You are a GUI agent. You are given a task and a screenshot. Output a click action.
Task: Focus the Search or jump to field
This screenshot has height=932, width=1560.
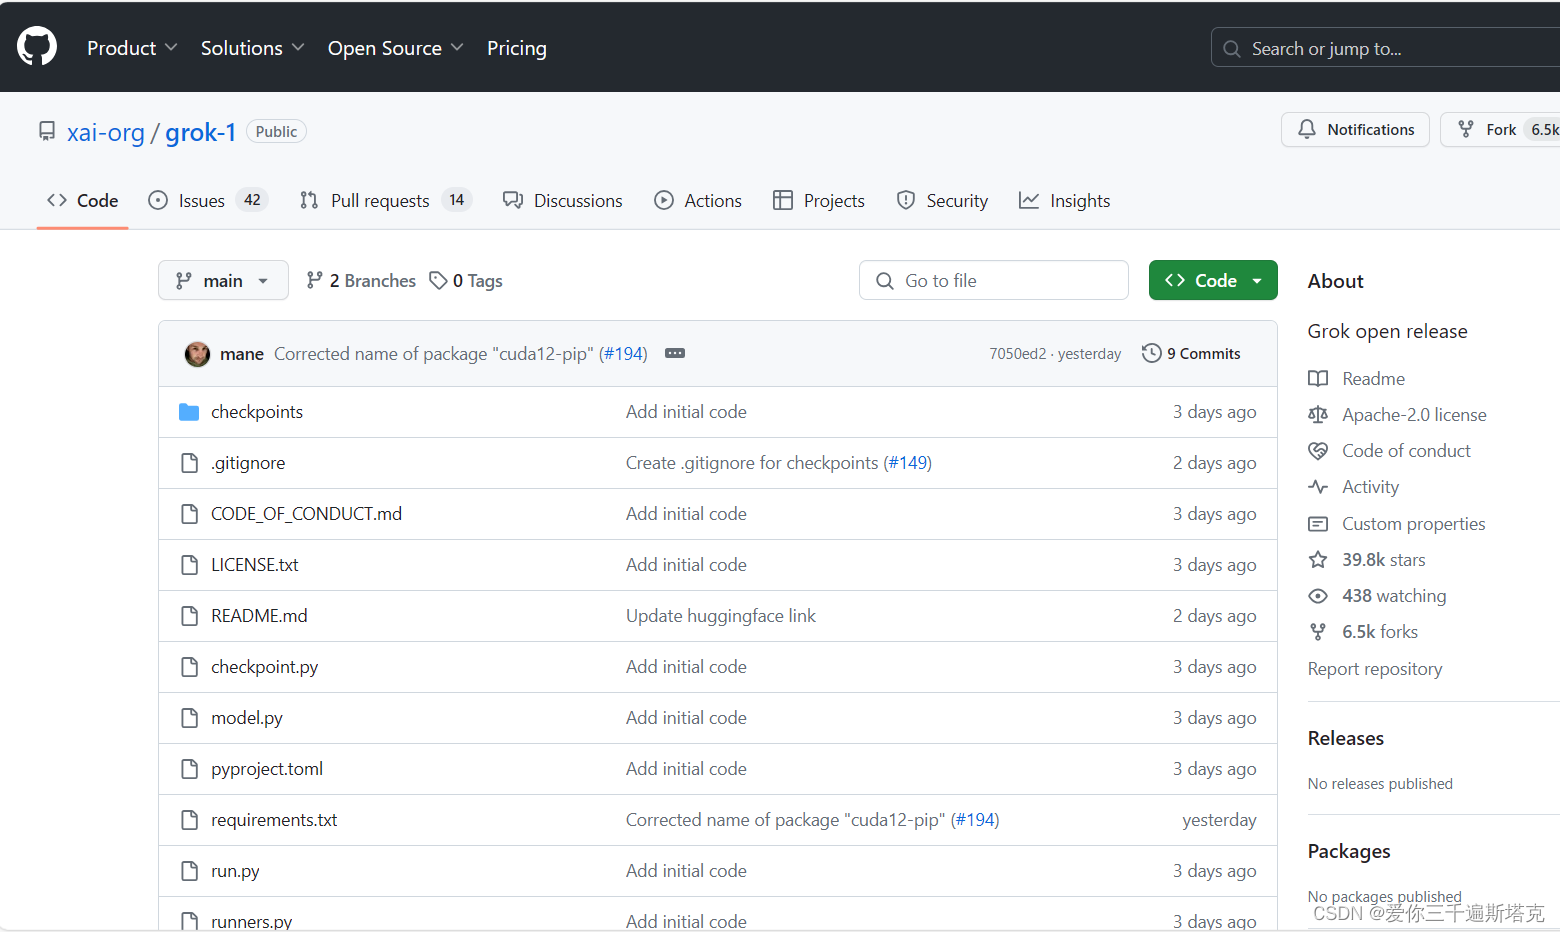pyautogui.click(x=1385, y=48)
